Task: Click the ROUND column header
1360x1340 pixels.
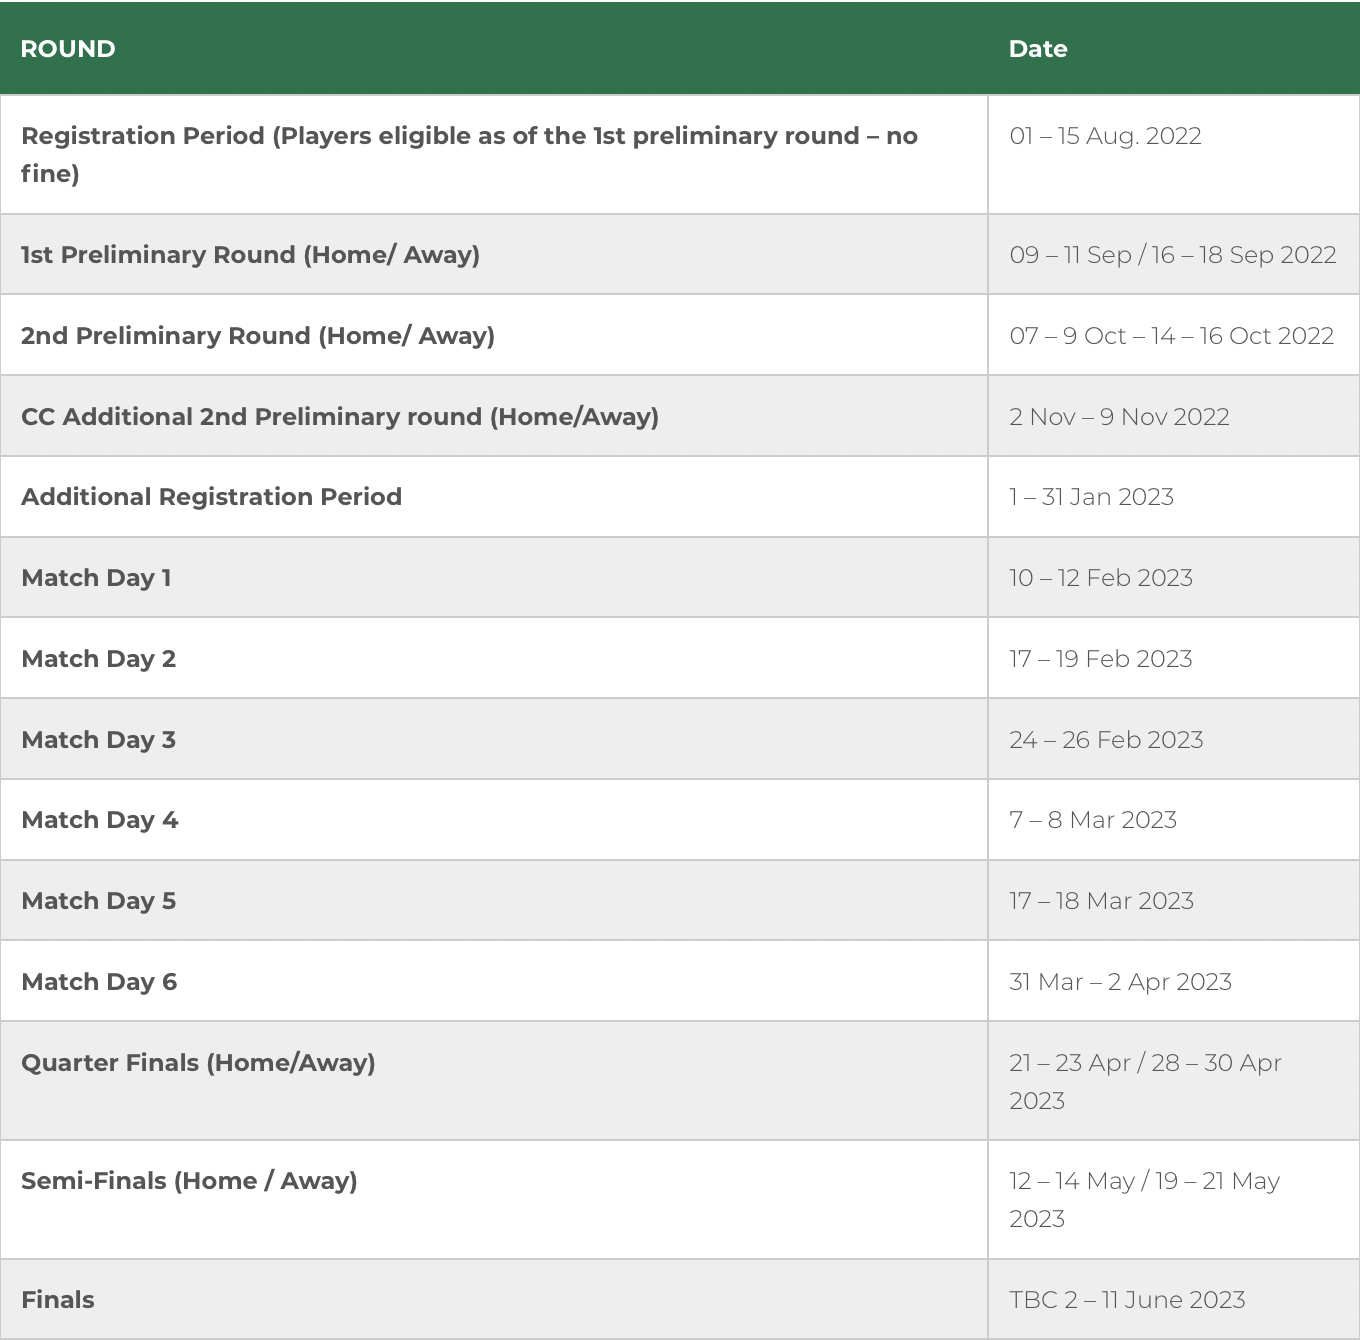Action: point(68,49)
